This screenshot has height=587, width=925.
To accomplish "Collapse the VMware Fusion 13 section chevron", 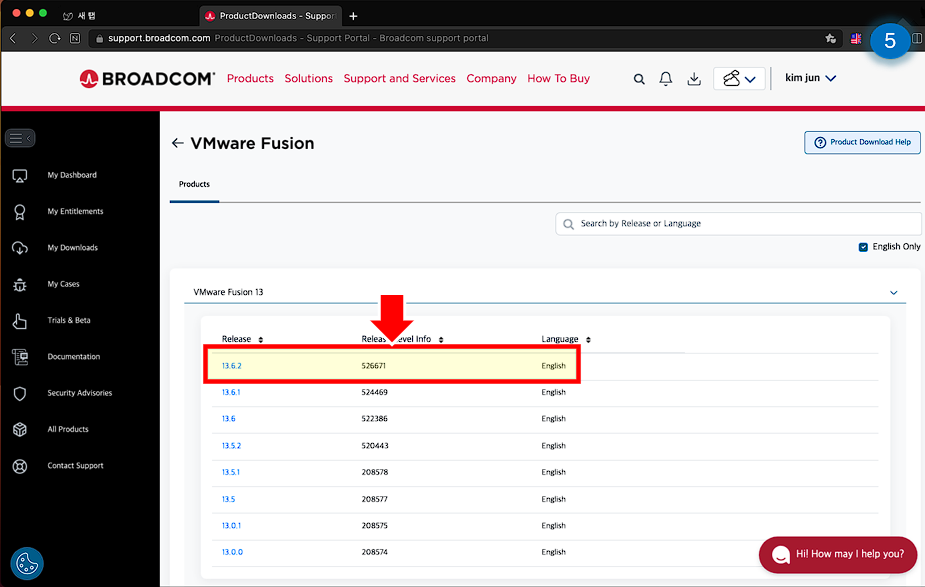I will point(893,293).
